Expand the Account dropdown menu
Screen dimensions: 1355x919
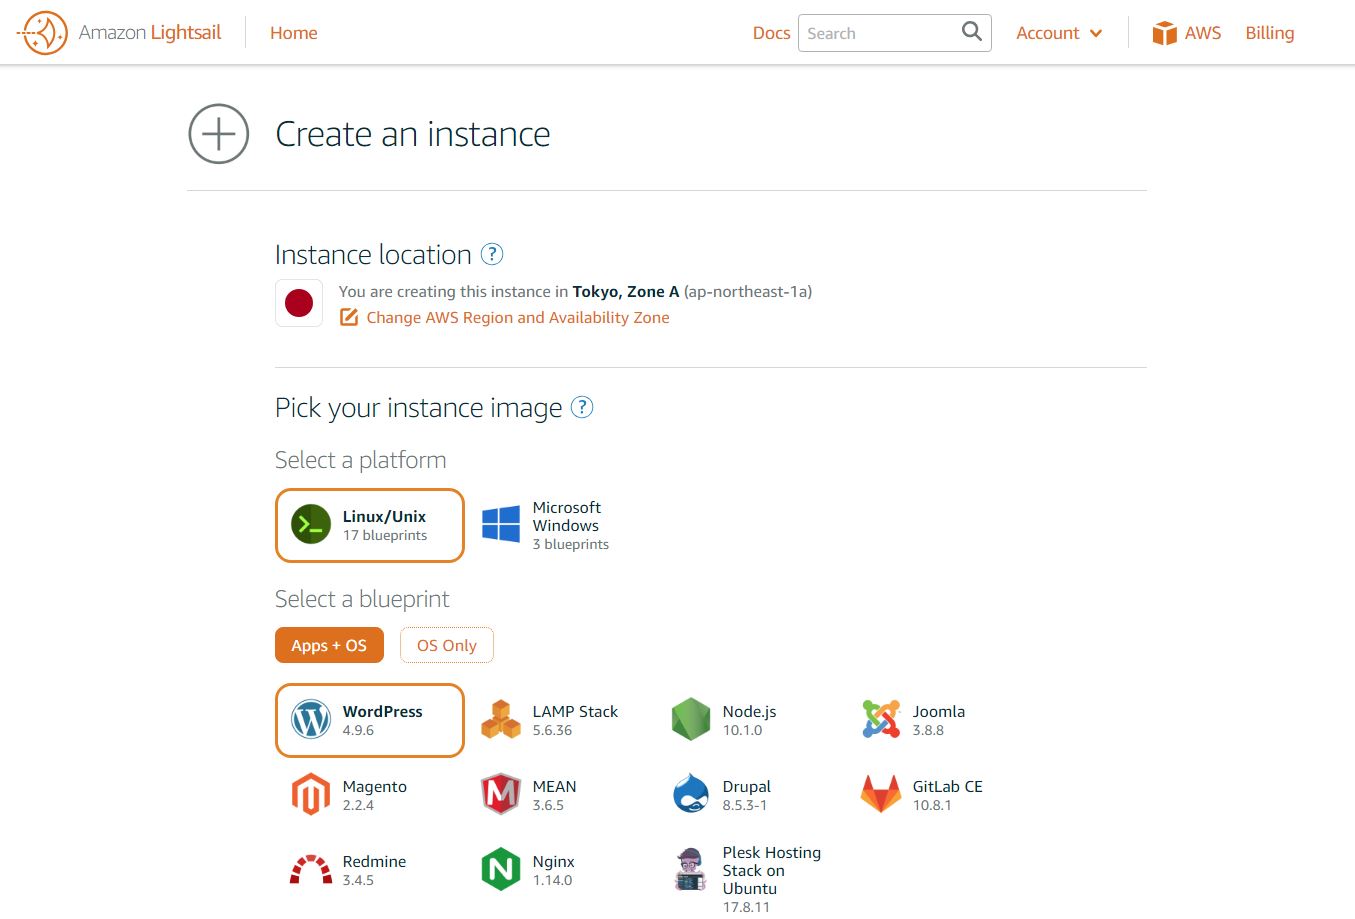(x=1059, y=33)
